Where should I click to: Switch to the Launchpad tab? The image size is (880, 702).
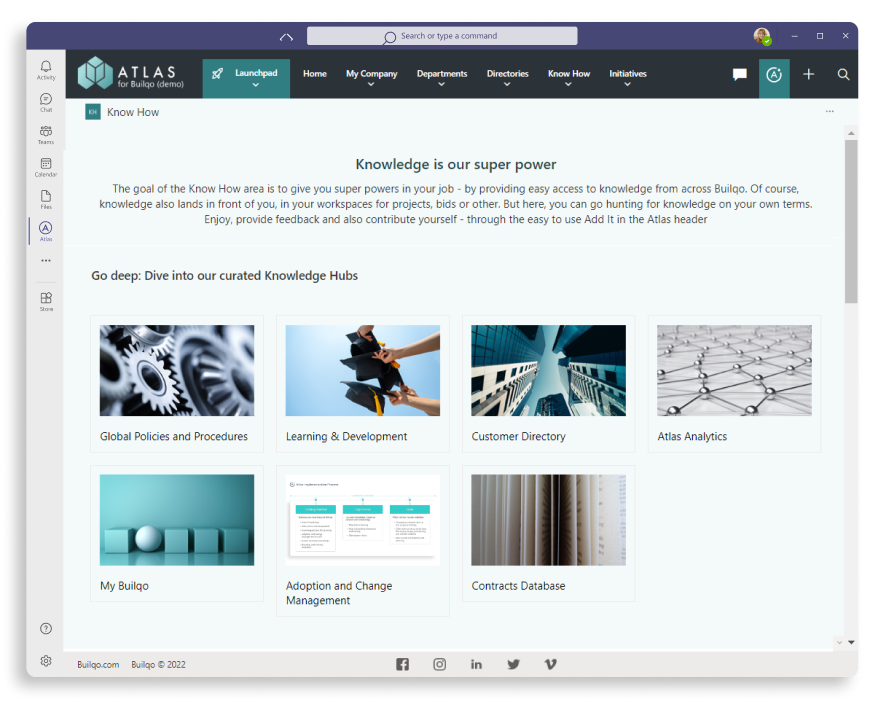point(247,72)
